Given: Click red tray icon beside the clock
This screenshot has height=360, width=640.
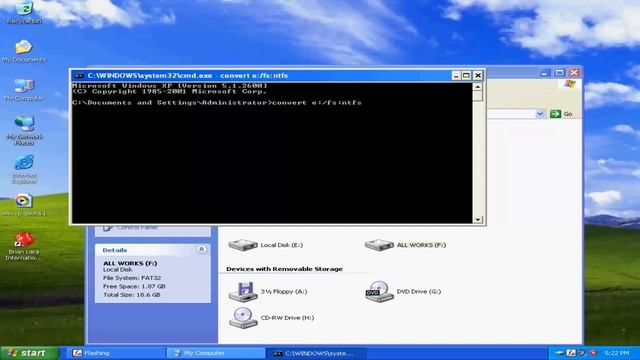Looking at the screenshot, I should click(x=593, y=353).
